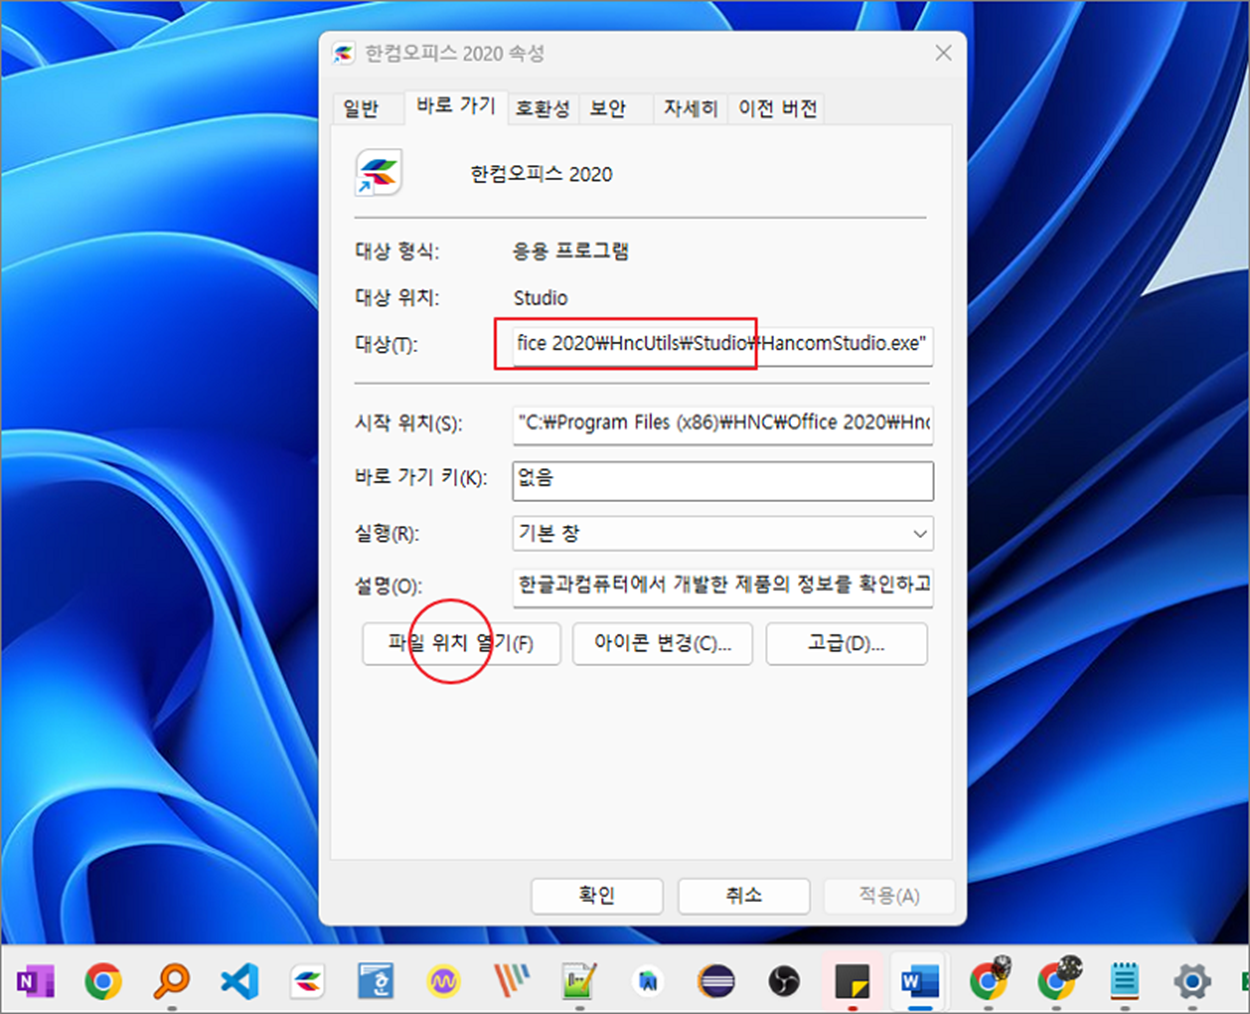Click 아이콘 변경(C)... button
The width and height of the screenshot is (1250, 1014).
(x=662, y=643)
